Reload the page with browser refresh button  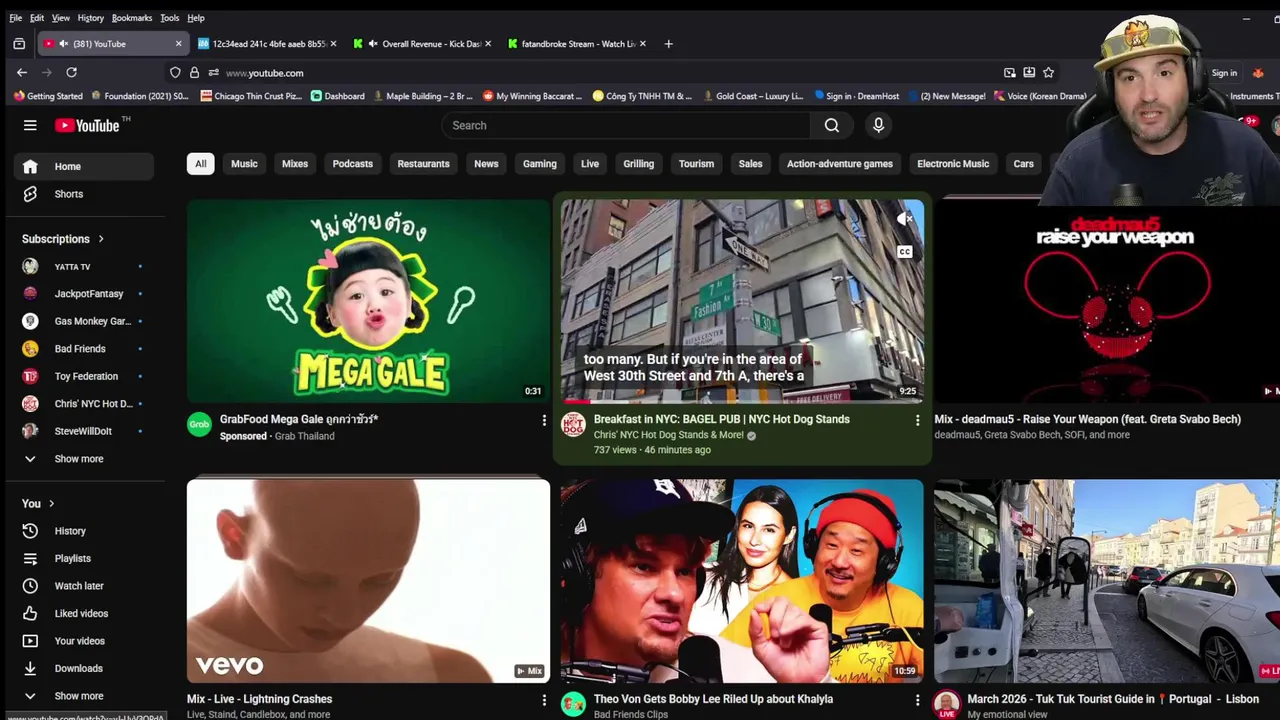(71, 72)
